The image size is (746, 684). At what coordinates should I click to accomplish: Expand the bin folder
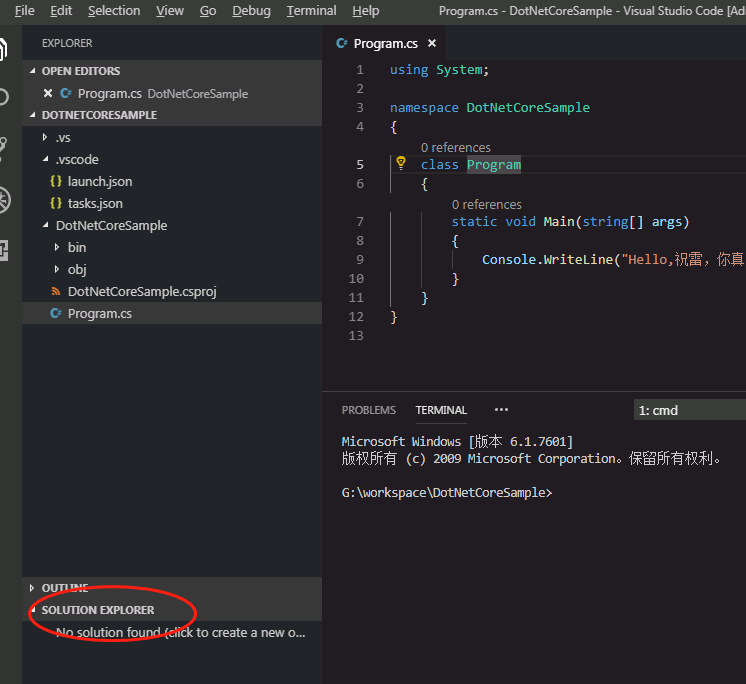pos(76,247)
